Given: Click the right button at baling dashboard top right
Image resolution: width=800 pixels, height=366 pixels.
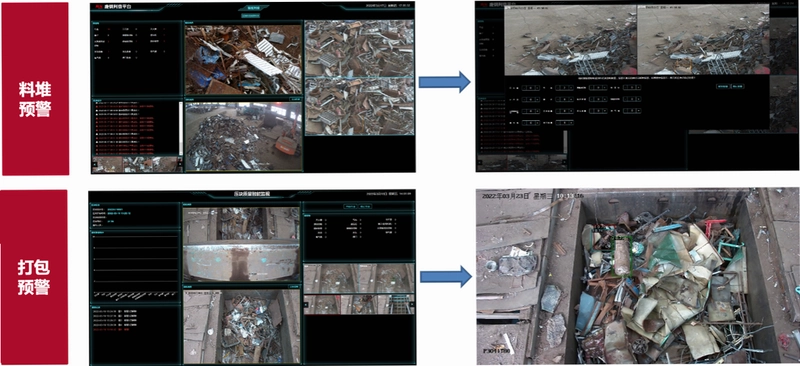Looking at the screenshot, I should pos(365,207).
